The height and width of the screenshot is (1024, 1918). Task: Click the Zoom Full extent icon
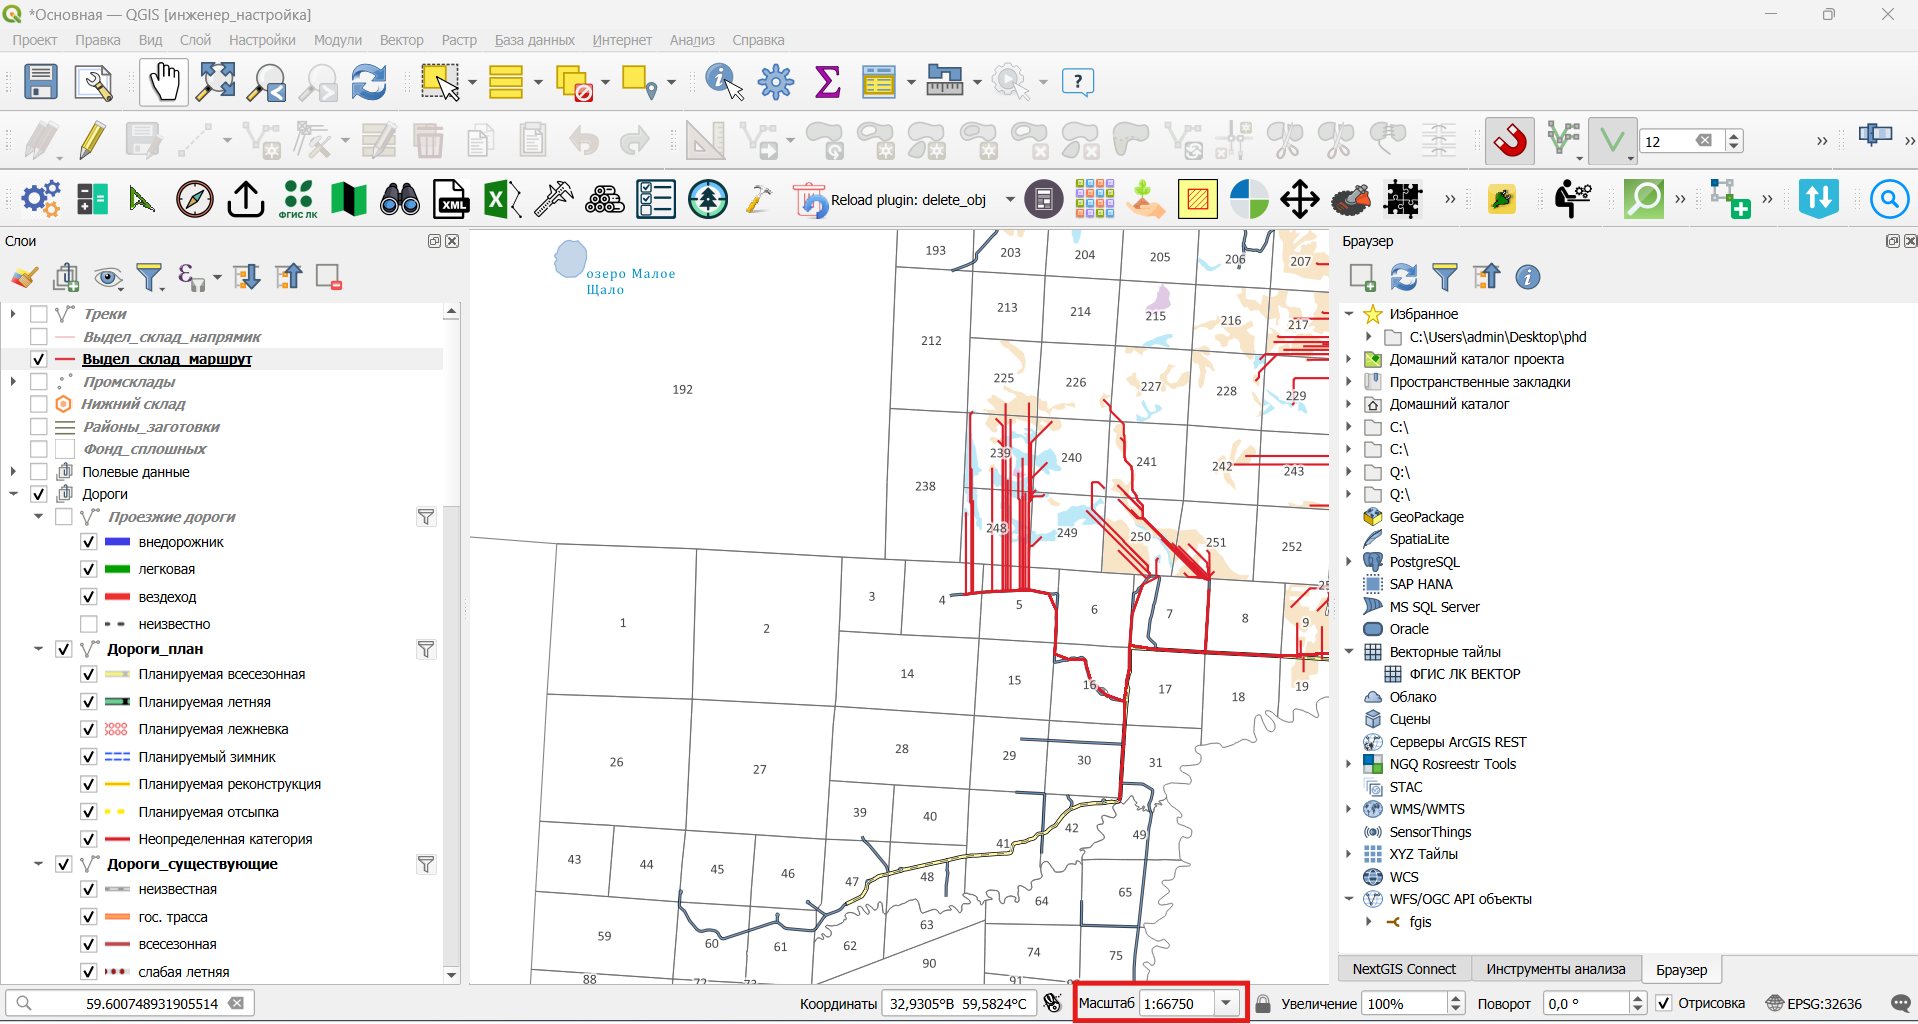tap(216, 82)
